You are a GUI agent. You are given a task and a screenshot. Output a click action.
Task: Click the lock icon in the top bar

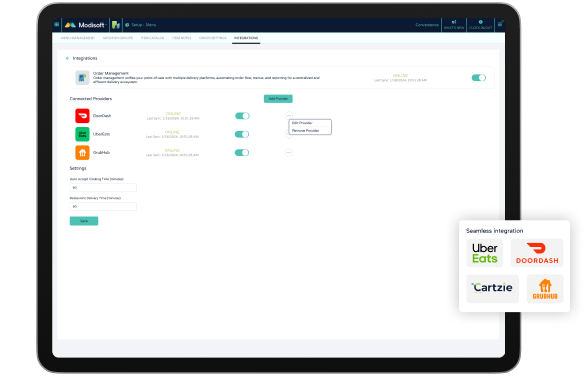pyautogui.click(x=500, y=24)
